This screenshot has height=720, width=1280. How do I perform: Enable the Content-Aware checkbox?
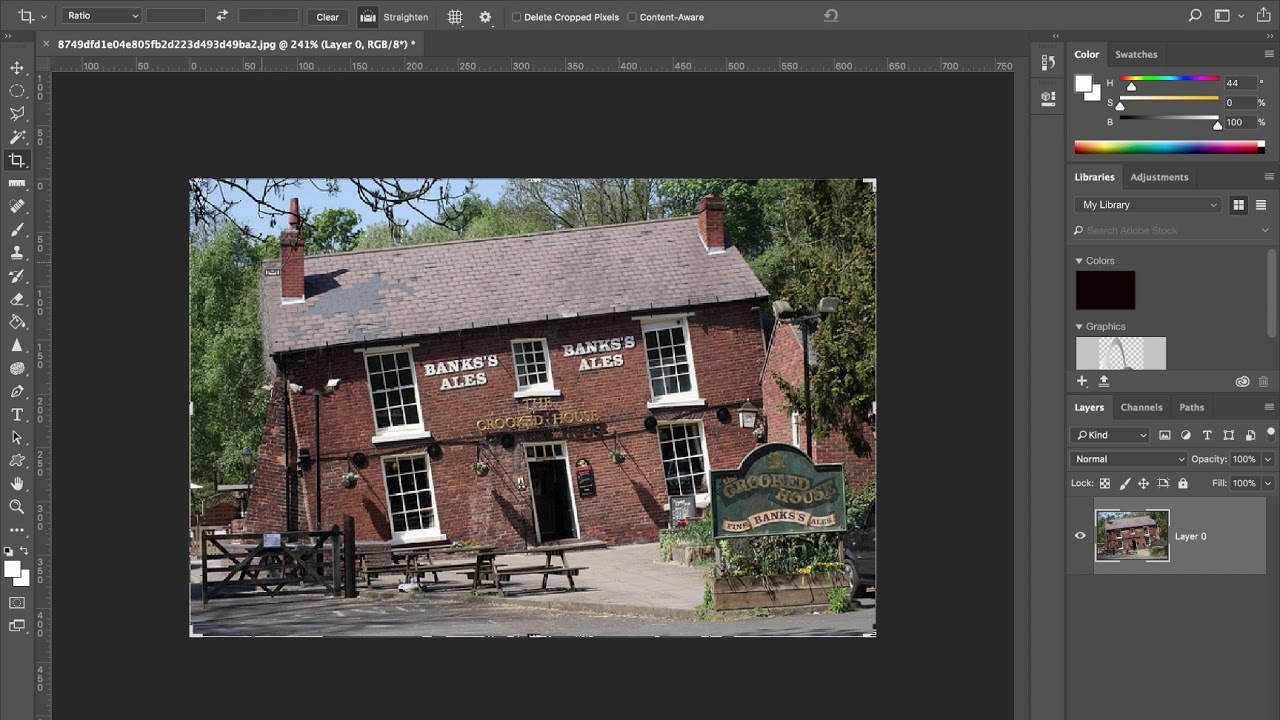click(632, 17)
